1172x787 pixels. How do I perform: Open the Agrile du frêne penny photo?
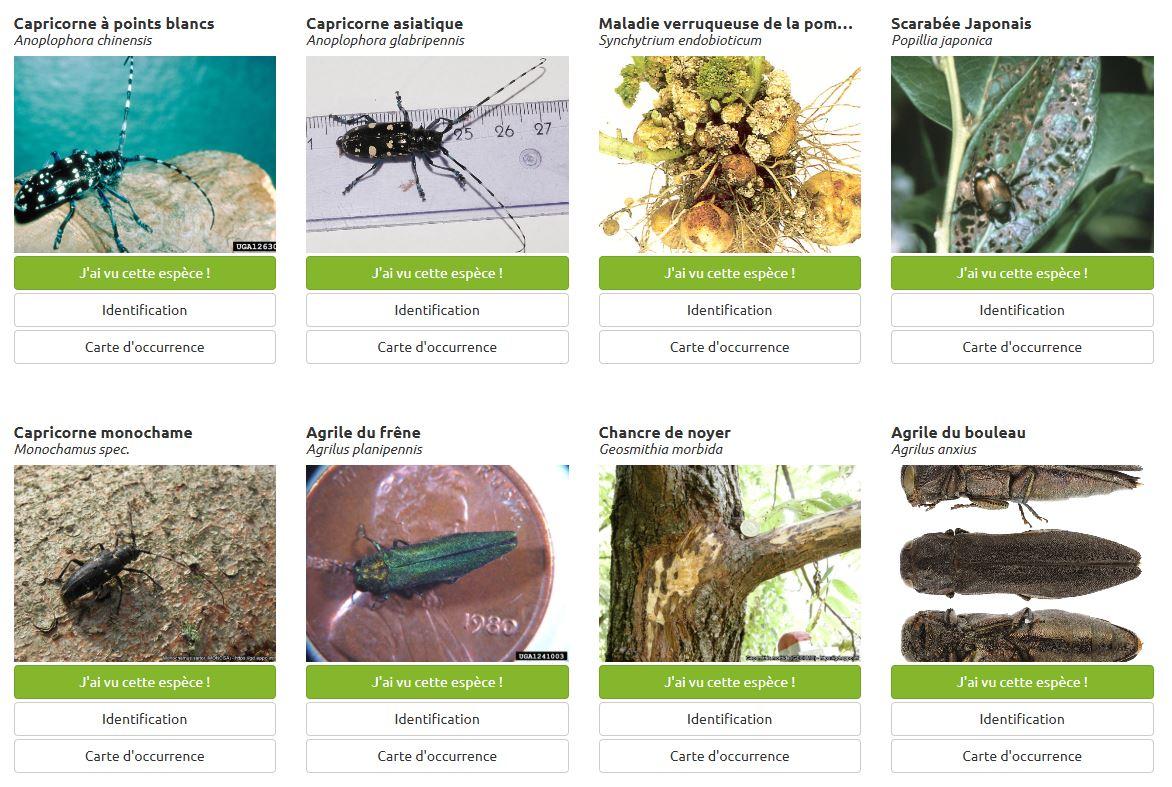click(x=437, y=564)
